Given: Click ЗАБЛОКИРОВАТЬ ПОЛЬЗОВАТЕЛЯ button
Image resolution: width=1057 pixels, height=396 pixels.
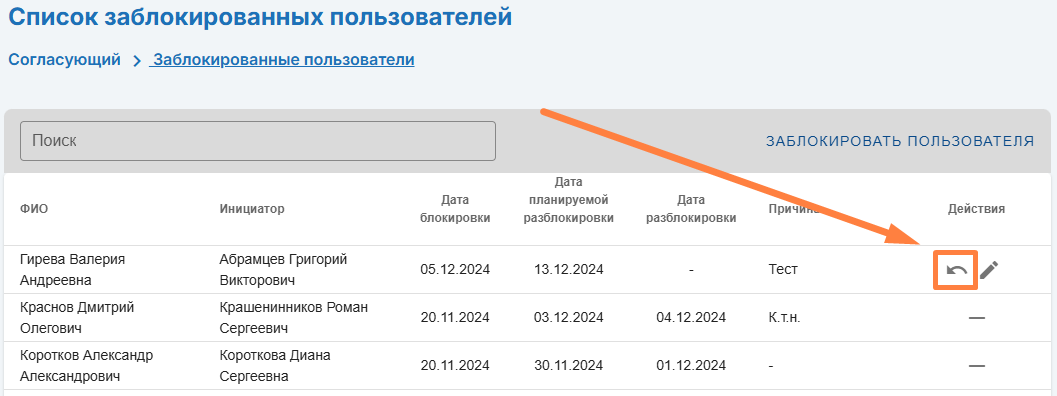Looking at the screenshot, I should (900, 141).
